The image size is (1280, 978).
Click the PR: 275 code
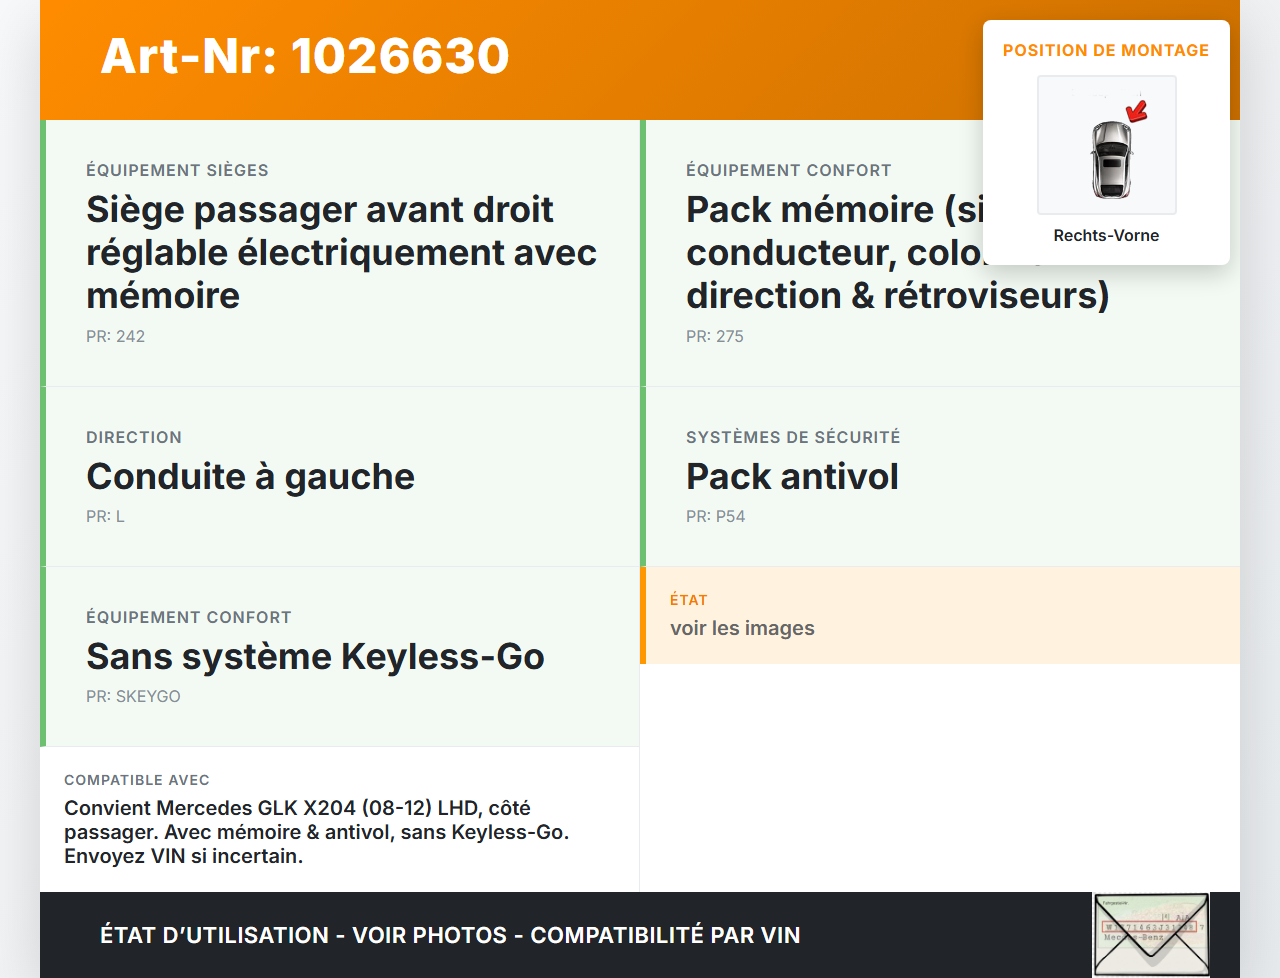coord(715,336)
